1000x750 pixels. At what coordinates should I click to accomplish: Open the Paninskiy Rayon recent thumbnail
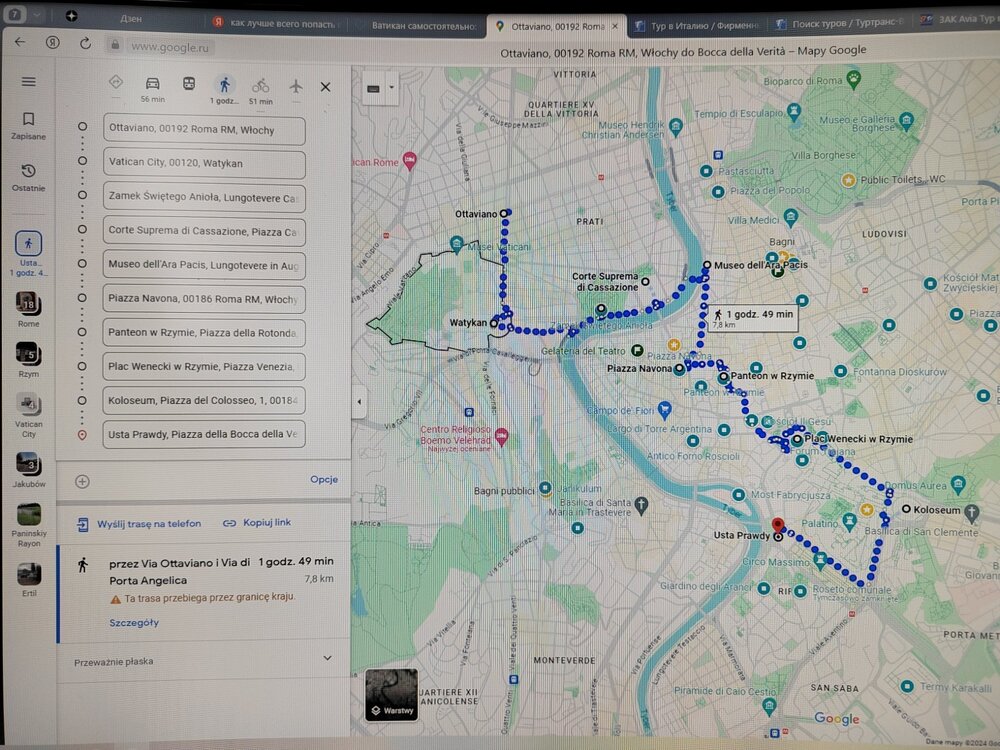tap(29, 526)
